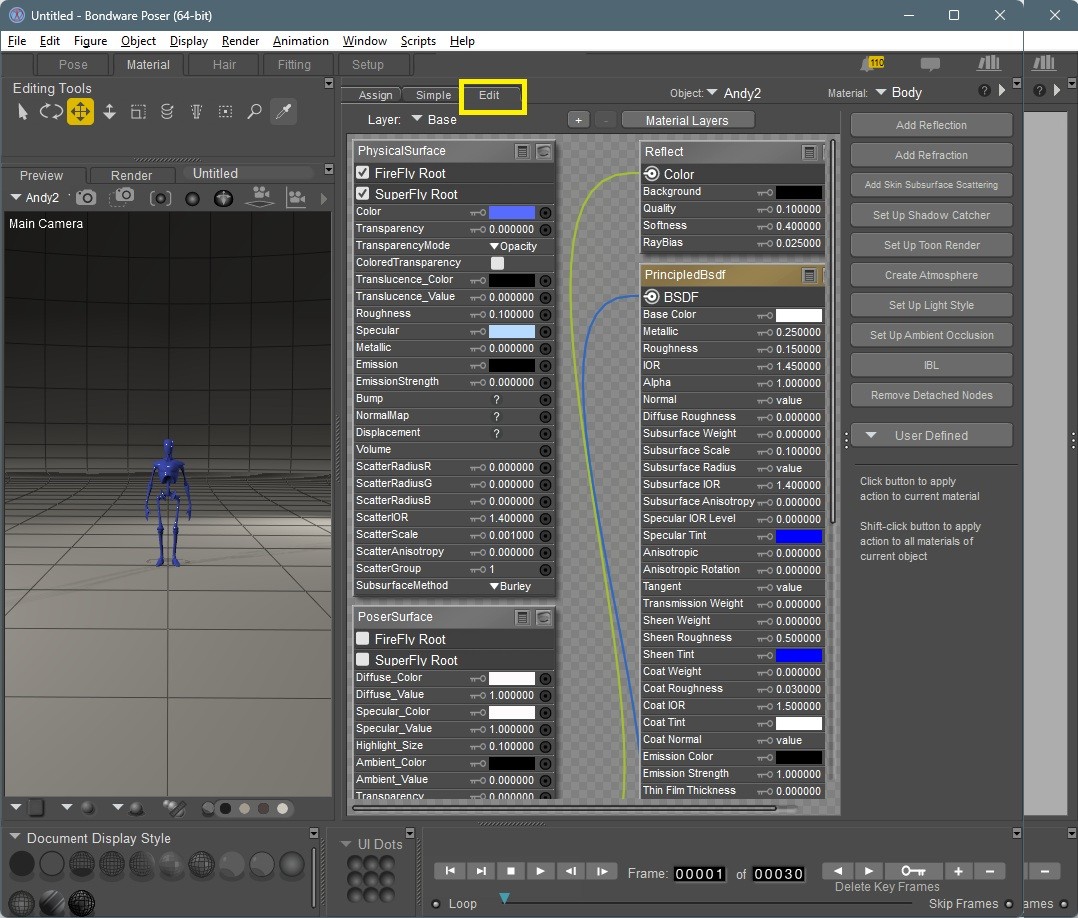Click the Scale editing tool icon
Screen dimensions: 1078x918
tap(138, 112)
